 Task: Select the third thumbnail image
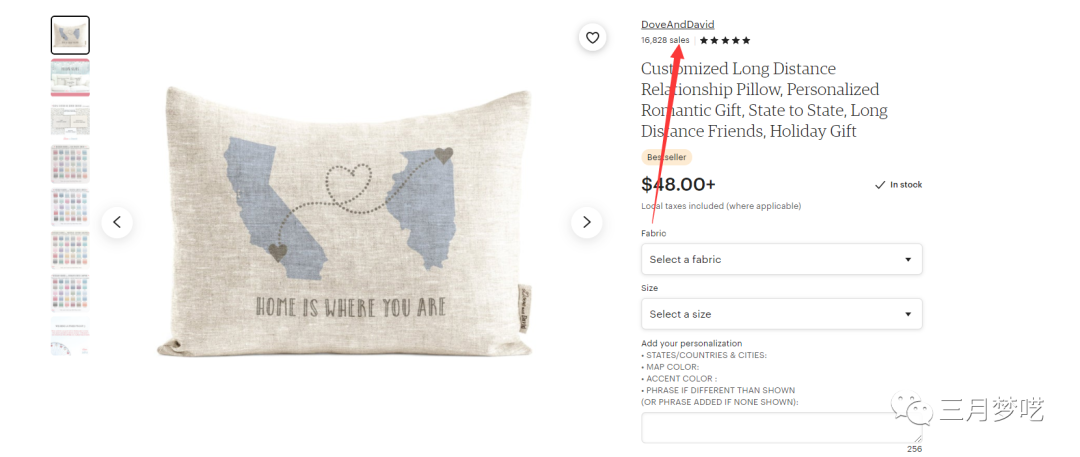pos(70,120)
